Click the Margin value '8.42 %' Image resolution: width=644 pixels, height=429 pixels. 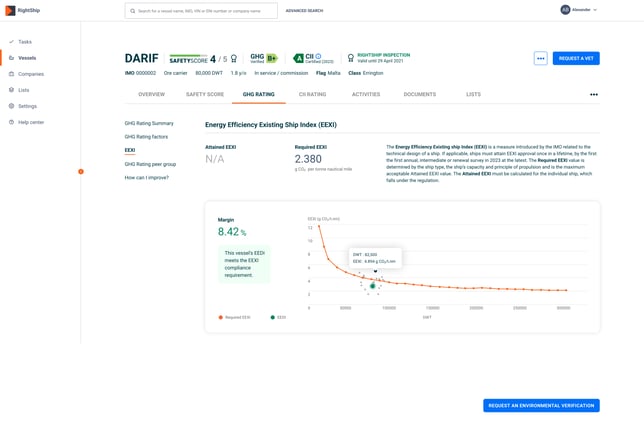[232, 232]
